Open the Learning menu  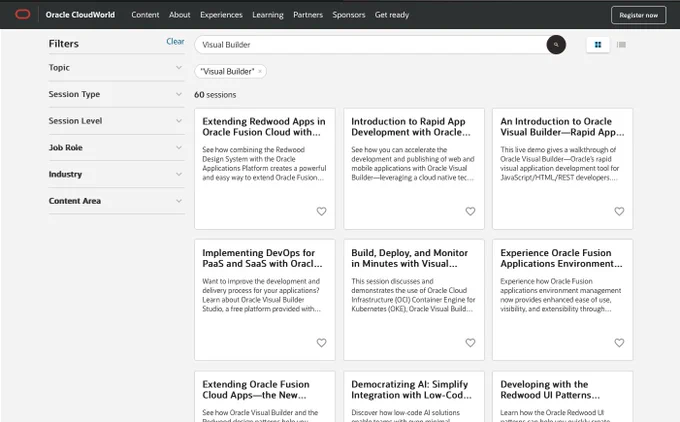click(268, 15)
